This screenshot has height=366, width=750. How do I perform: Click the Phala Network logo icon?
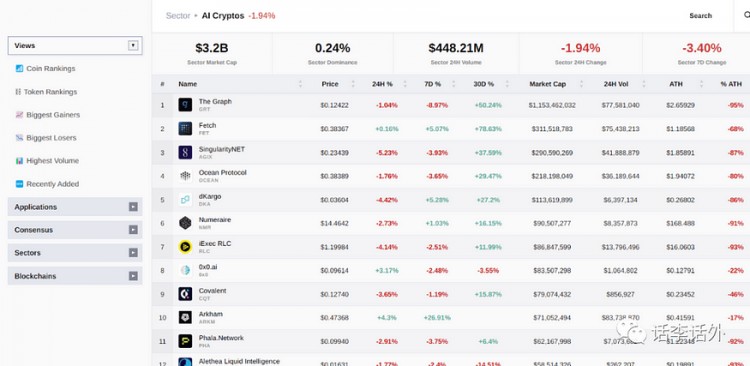coord(185,341)
